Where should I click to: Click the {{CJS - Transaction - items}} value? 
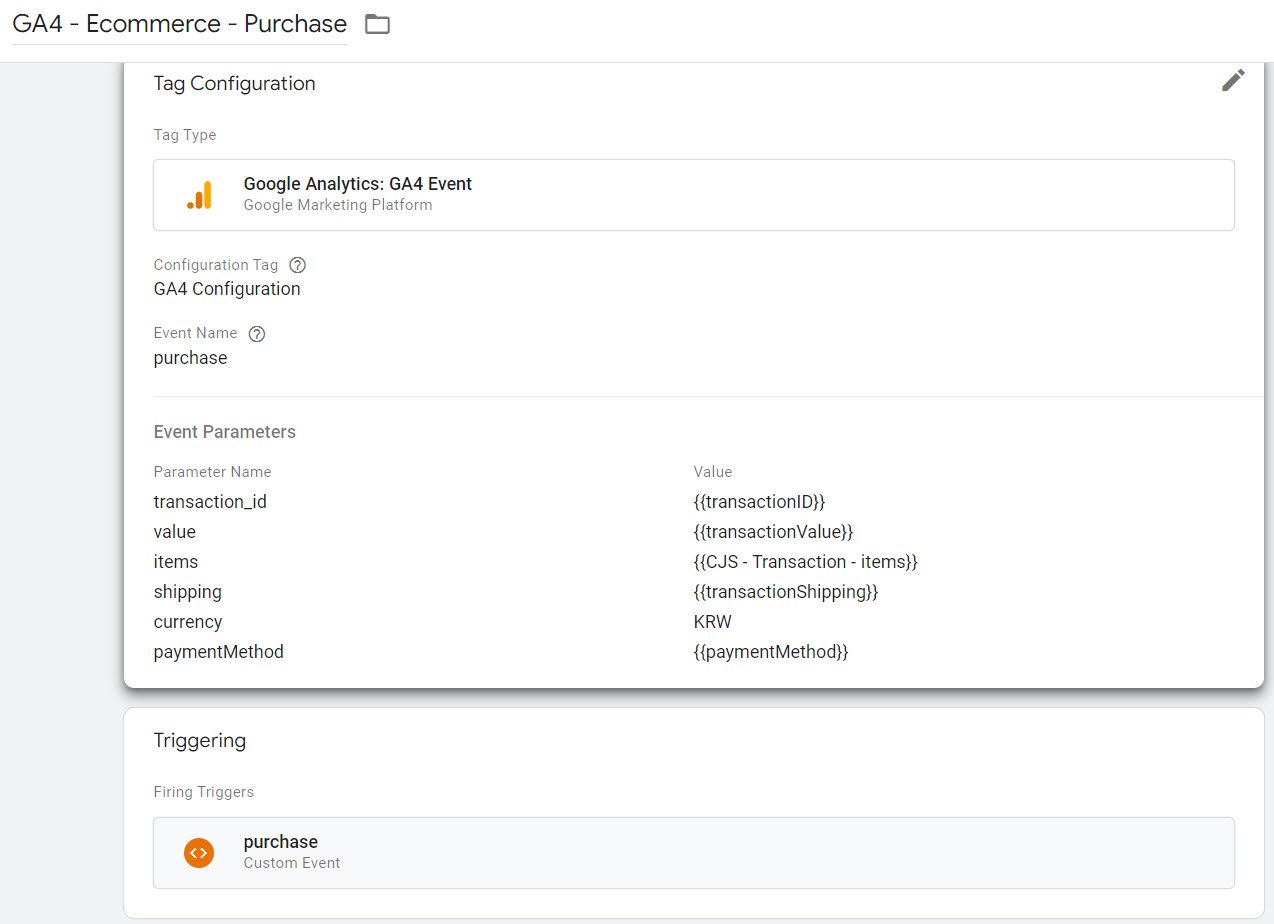[x=805, y=562]
